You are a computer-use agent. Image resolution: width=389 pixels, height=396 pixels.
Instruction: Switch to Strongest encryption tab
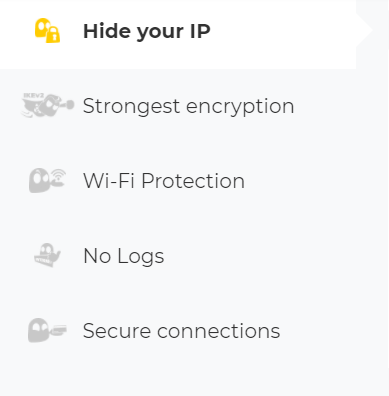click(188, 106)
